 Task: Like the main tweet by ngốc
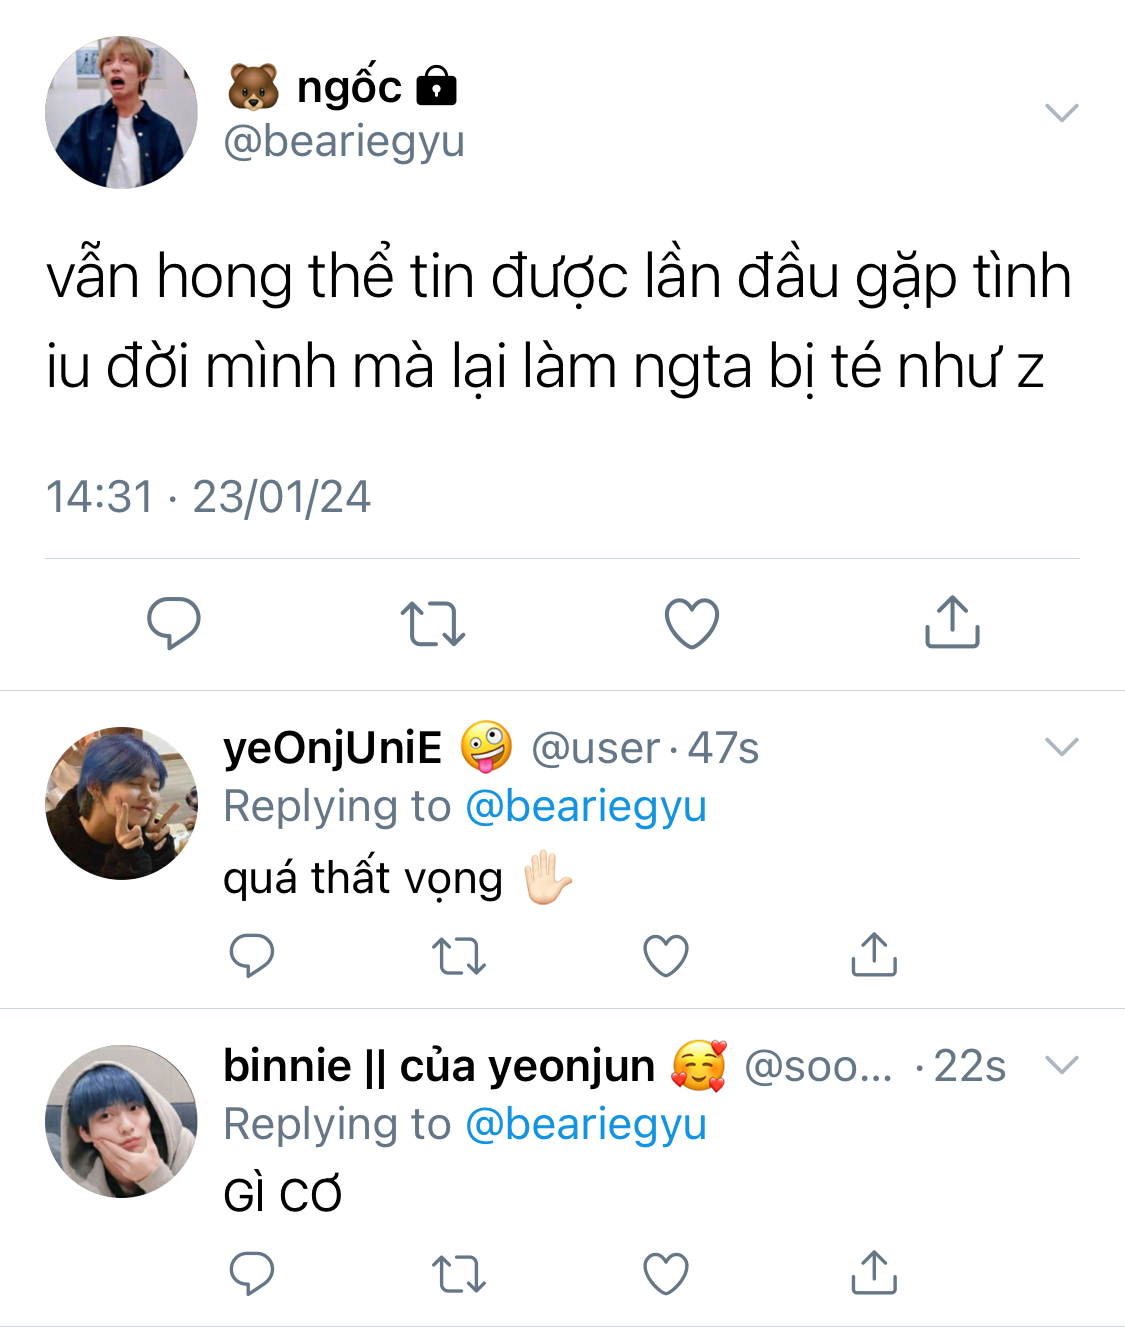tap(692, 623)
